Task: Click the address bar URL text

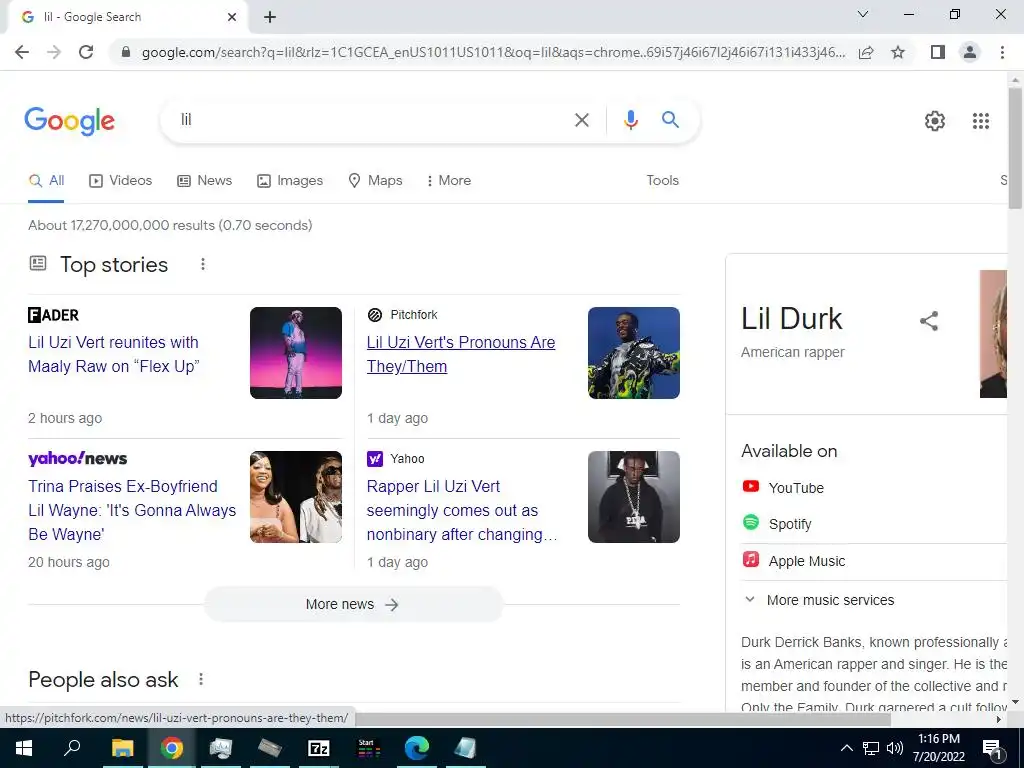Action: click(493, 52)
